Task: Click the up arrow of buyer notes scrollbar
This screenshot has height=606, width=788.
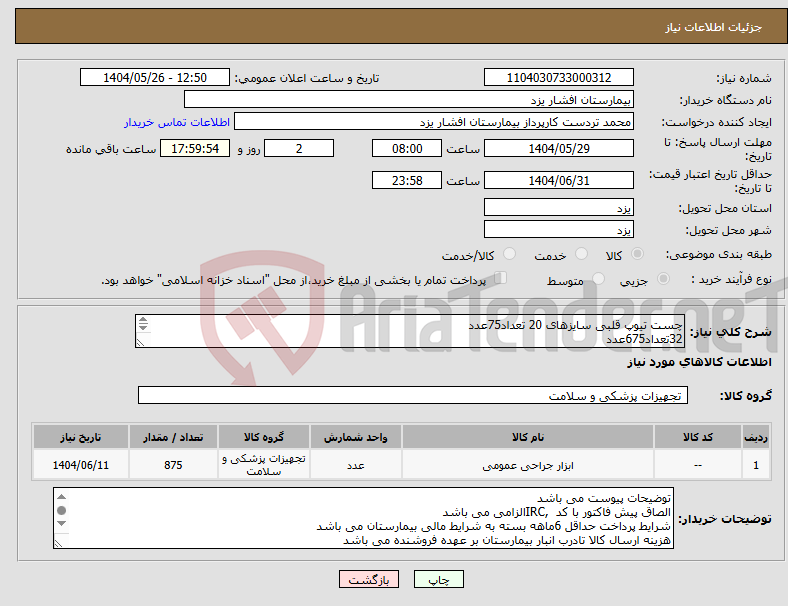Action: pyautogui.click(x=61, y=496)
